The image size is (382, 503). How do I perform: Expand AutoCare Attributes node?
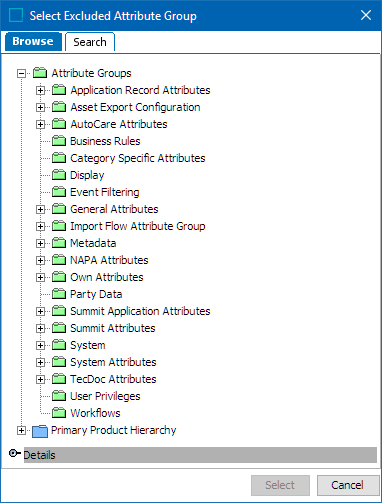coord(40,124)
